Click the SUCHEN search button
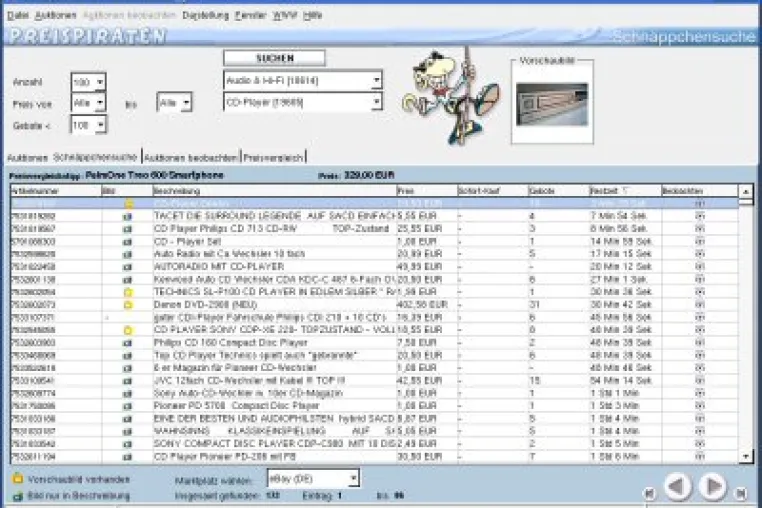The image size is (762, 508). click(x=274, y=58)
